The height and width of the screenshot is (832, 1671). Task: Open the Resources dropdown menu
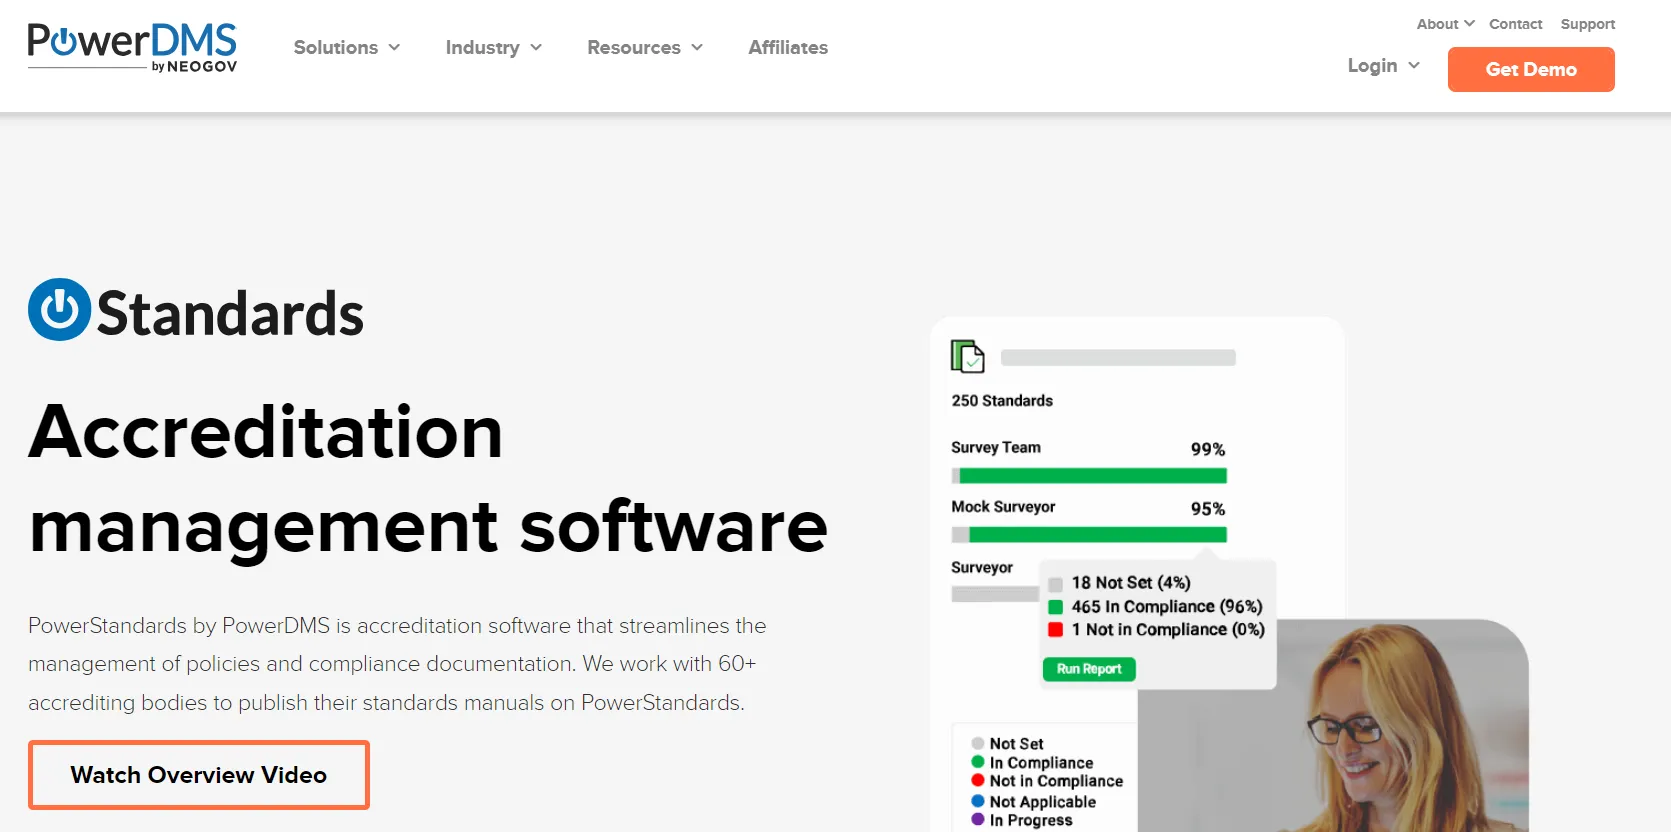pyautogui.click(x=645, y=47)
